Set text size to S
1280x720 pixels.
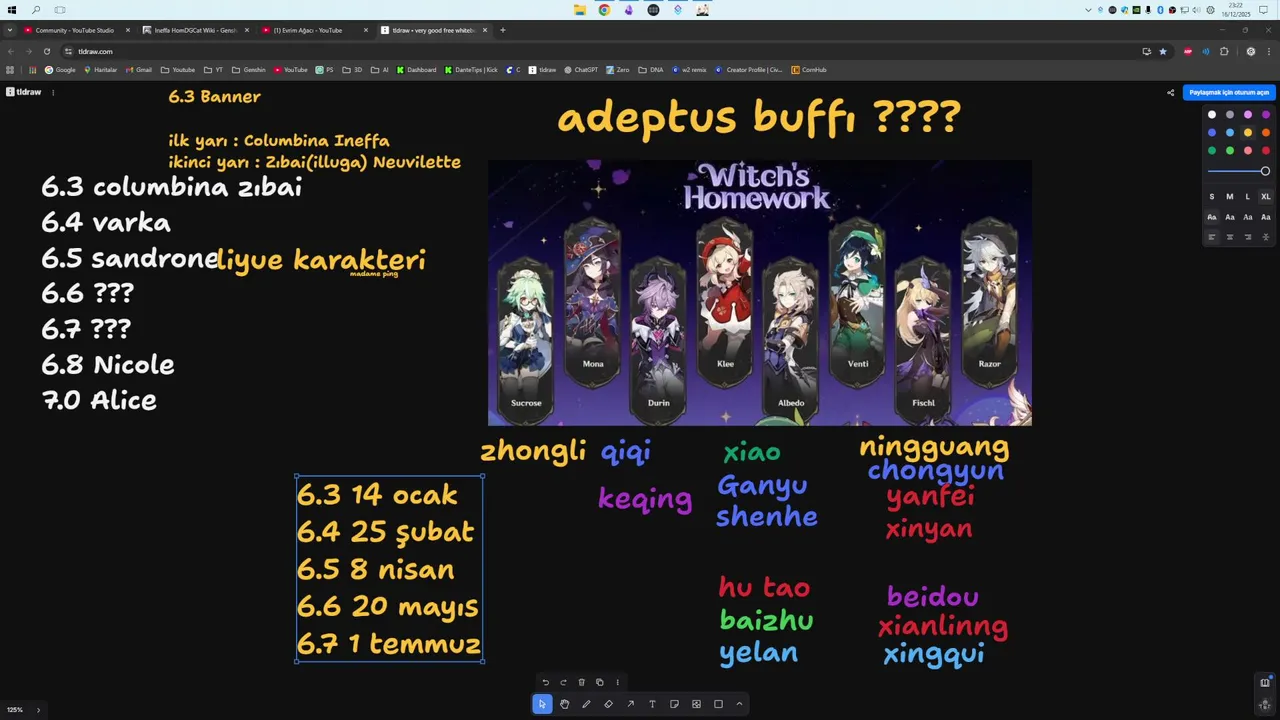click(1212, 197)
